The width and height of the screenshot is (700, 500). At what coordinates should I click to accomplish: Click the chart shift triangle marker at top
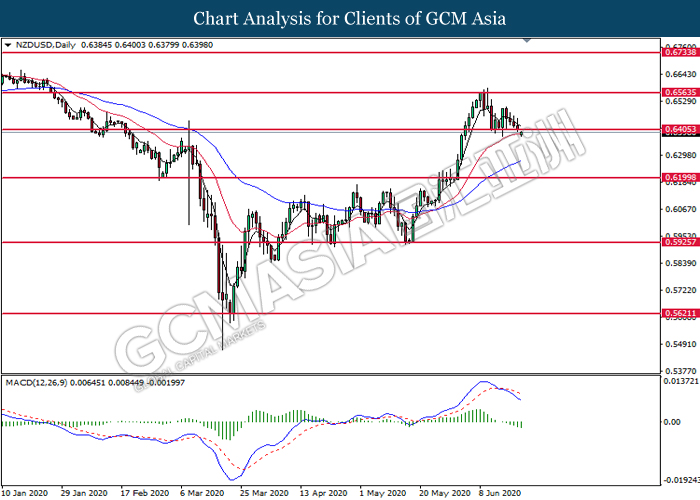point(527,40)
